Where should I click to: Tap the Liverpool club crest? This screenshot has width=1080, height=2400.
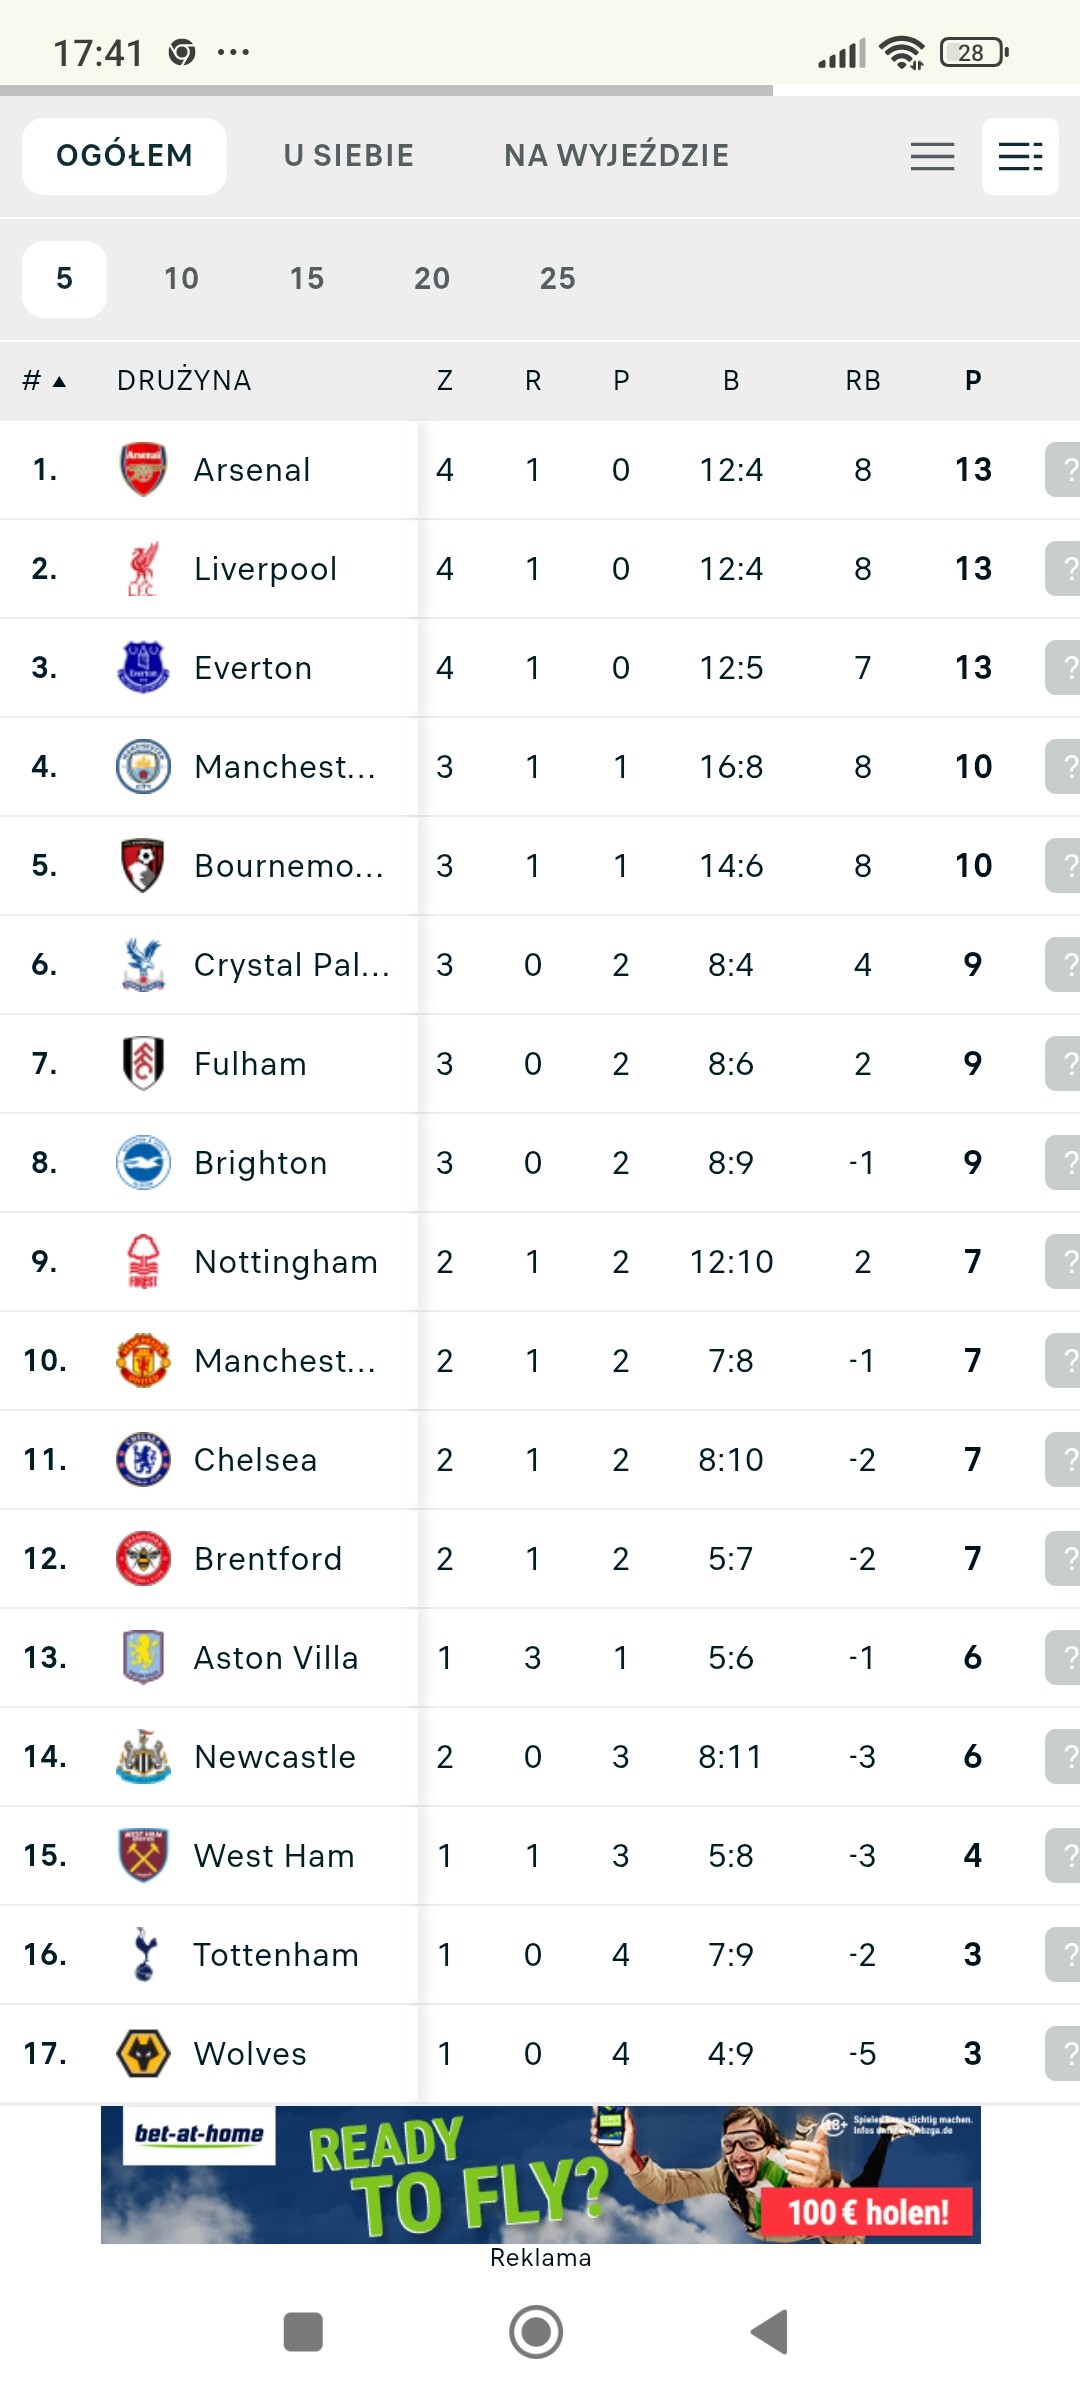[x=143, y=568]
